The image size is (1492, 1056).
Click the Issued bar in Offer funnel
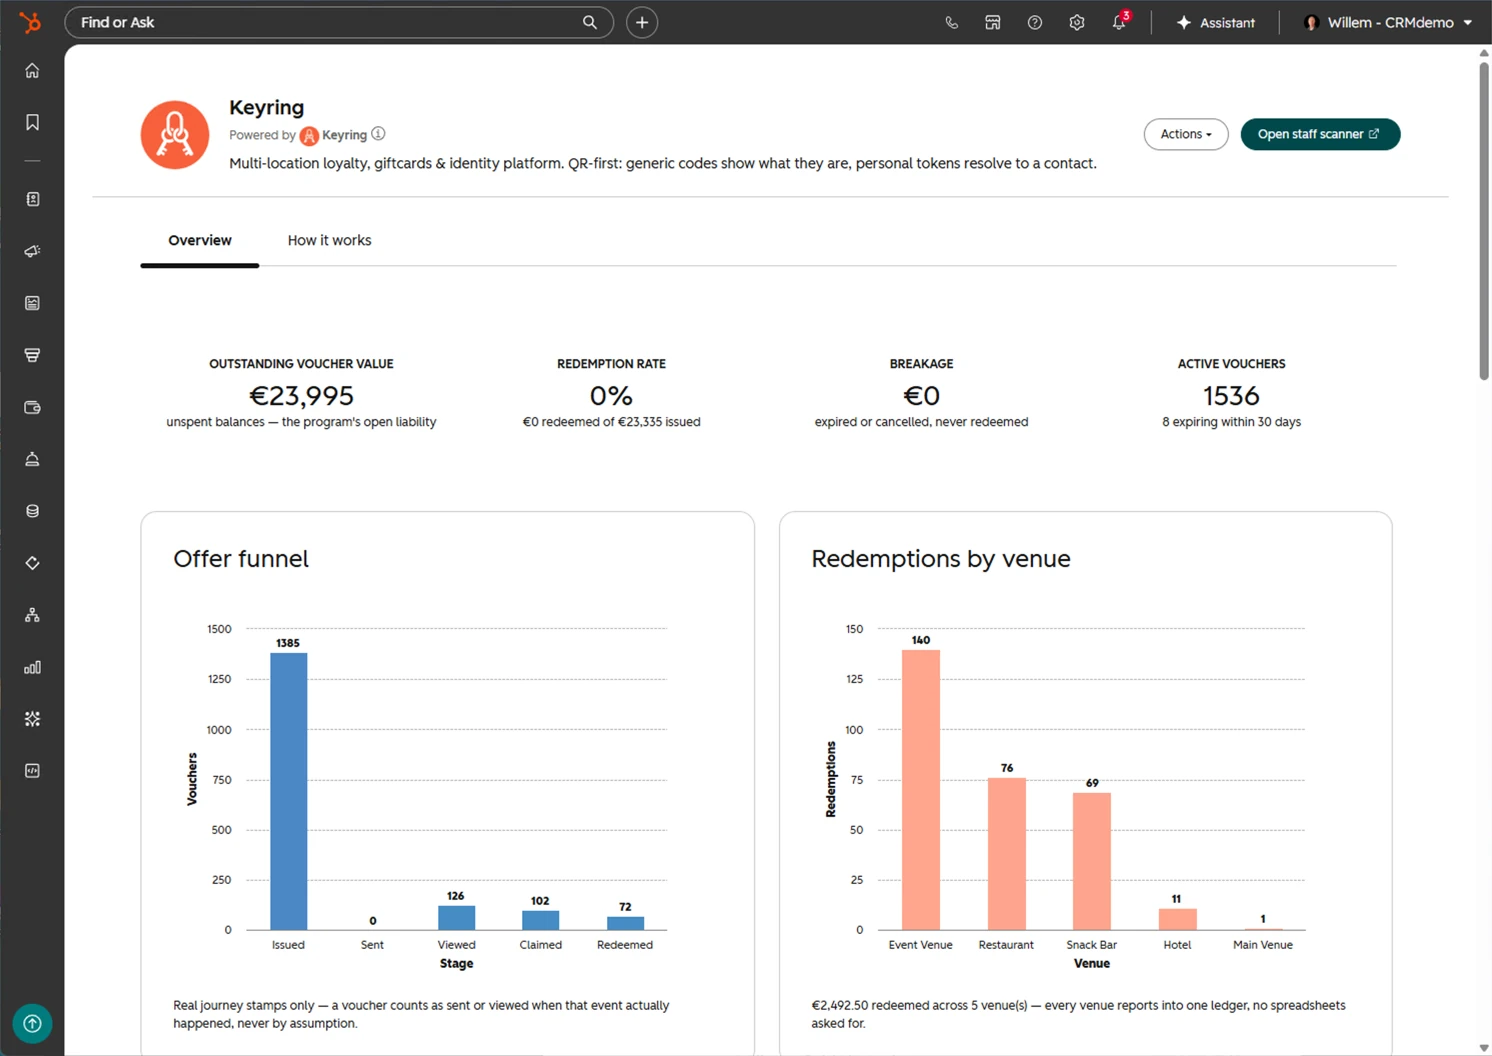click(x=289, y=791)
